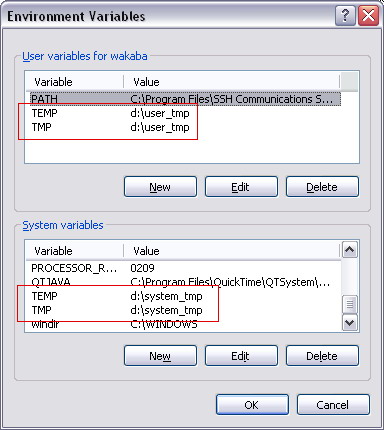Click the QuickTime QTSystem path value
384x430 pixels.
click(x=230, y=282)
